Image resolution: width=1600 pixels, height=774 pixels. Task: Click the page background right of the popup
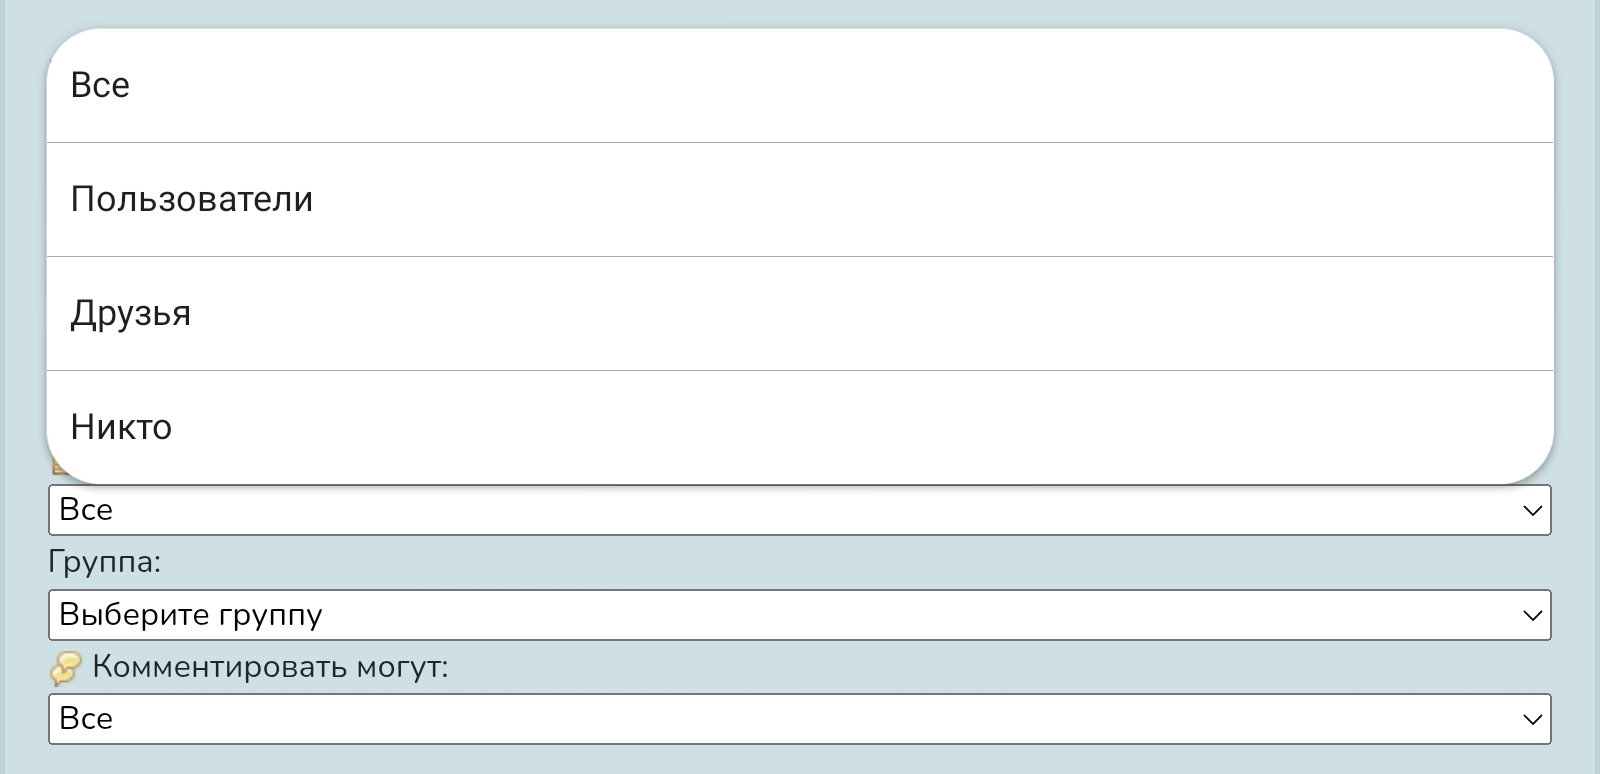click(1578, 250)
